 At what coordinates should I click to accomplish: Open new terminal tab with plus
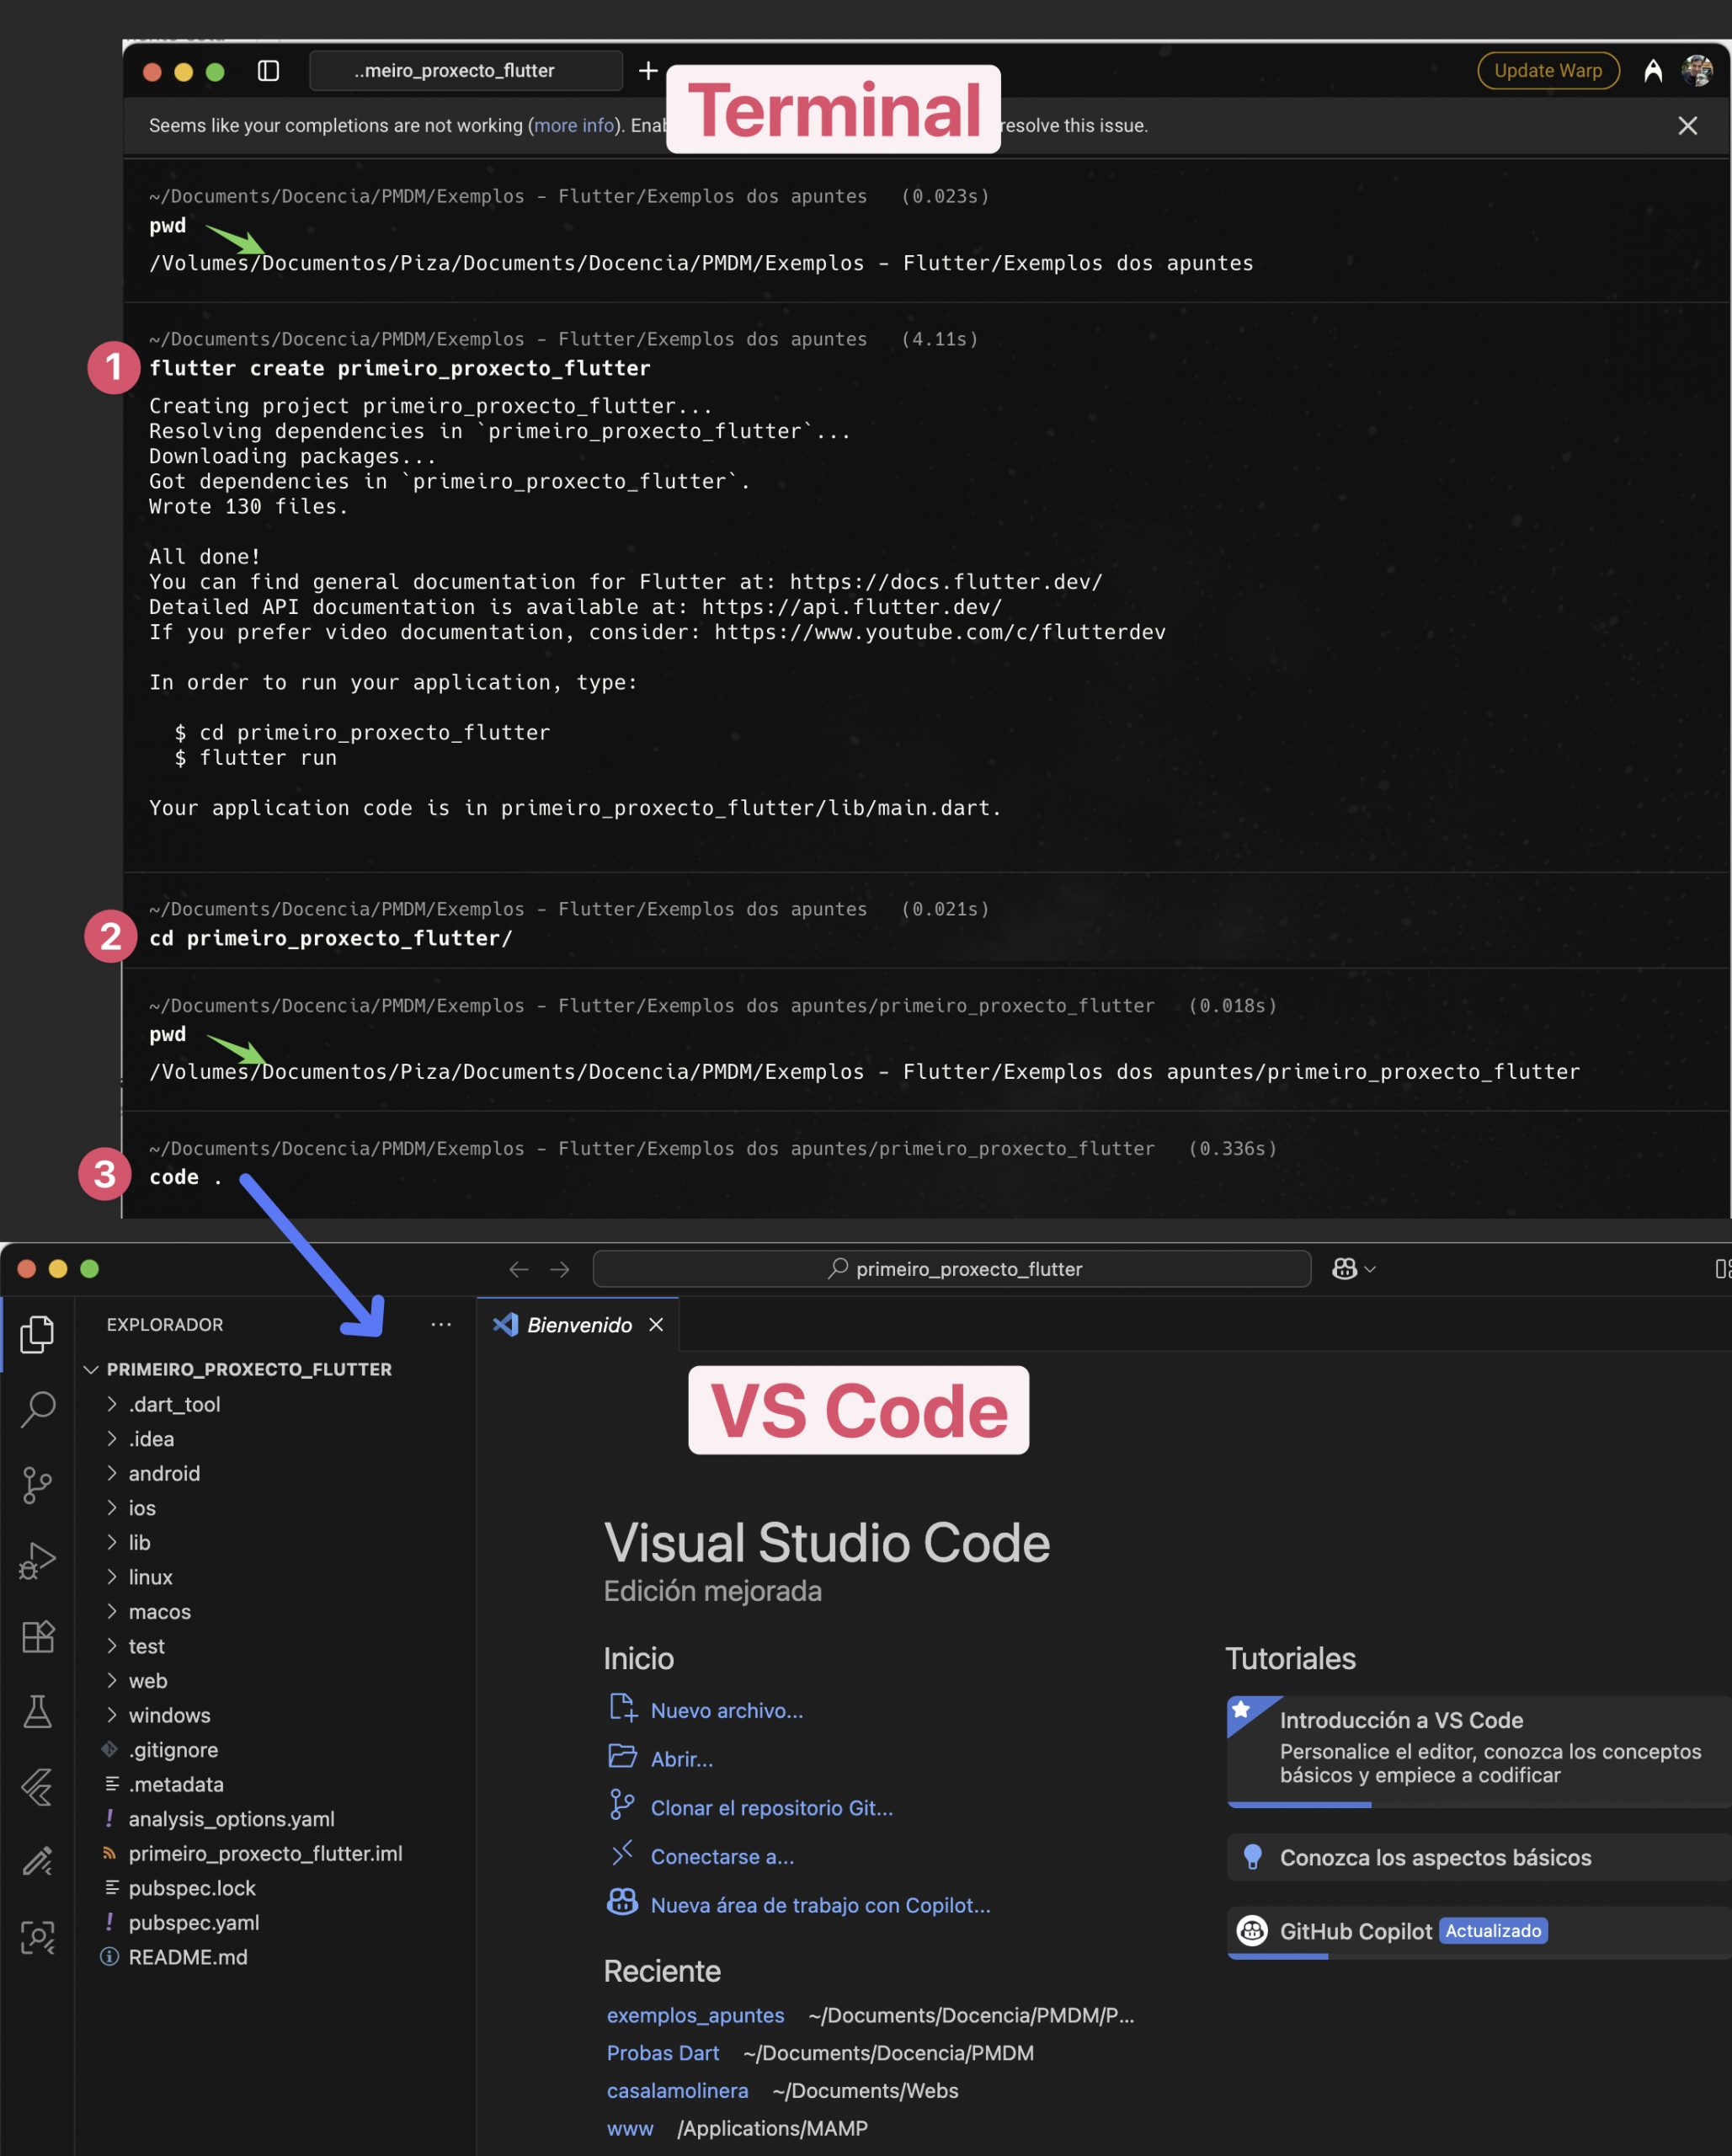coord(648,71)
